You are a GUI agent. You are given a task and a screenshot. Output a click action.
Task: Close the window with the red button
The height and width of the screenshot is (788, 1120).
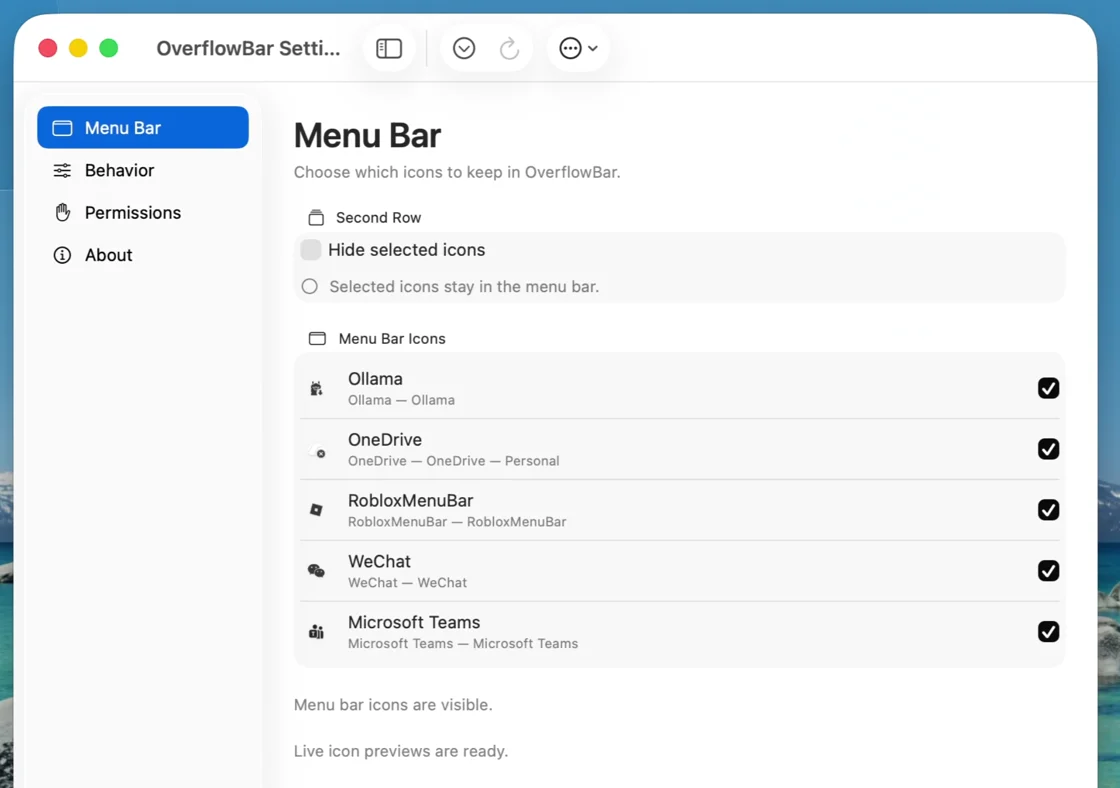coord(48,48)
